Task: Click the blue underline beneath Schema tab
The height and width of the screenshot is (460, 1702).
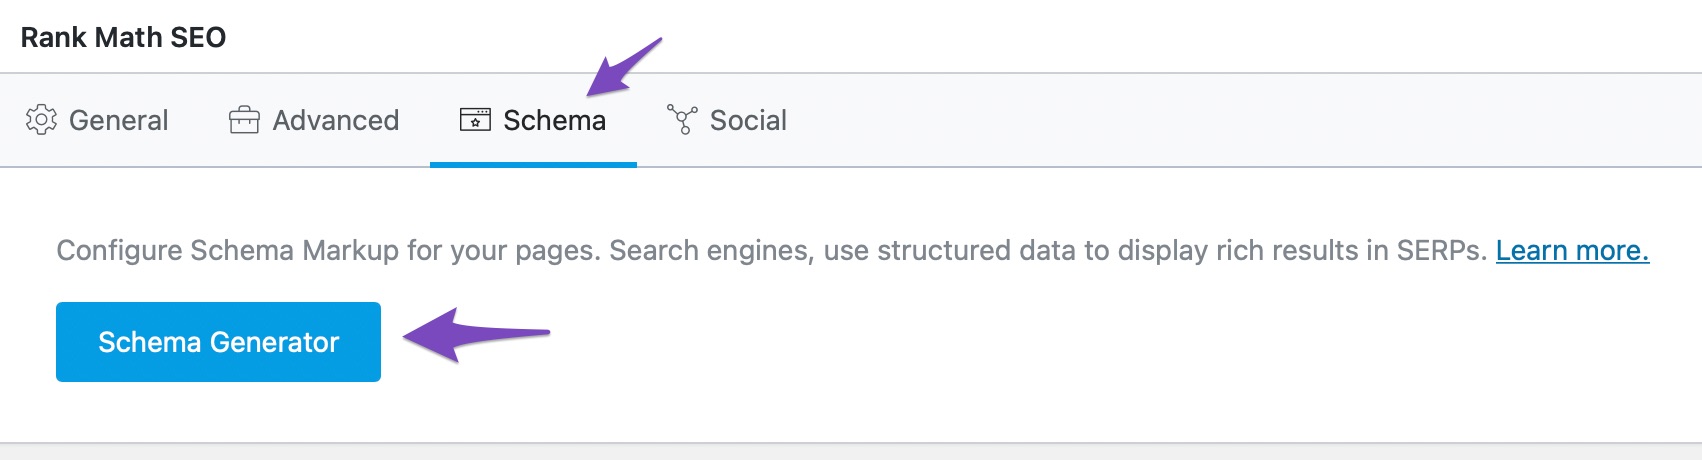Action: (x=533, y=164)
